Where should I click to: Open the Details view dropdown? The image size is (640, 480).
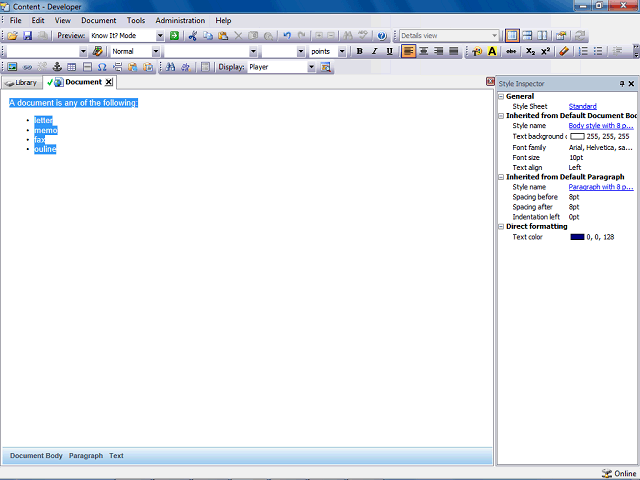pos(494,36)
